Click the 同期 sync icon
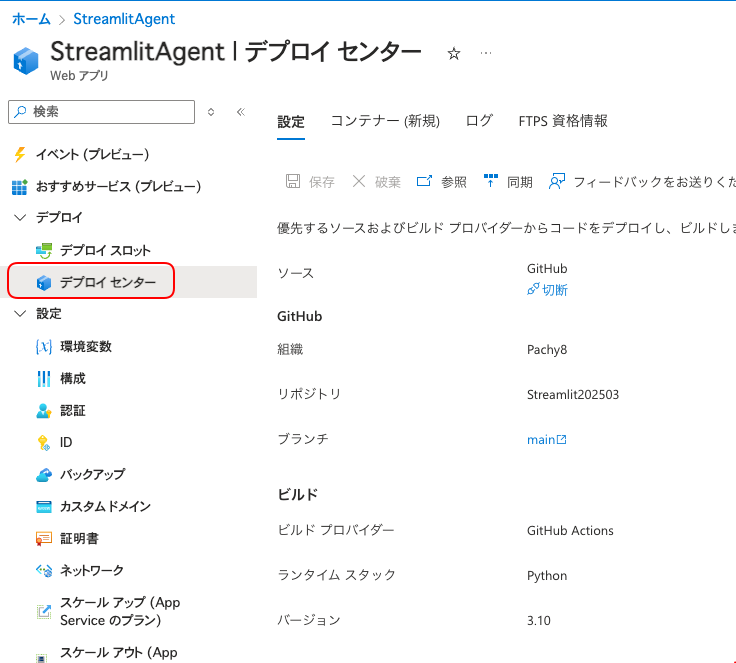 (491, 181)
